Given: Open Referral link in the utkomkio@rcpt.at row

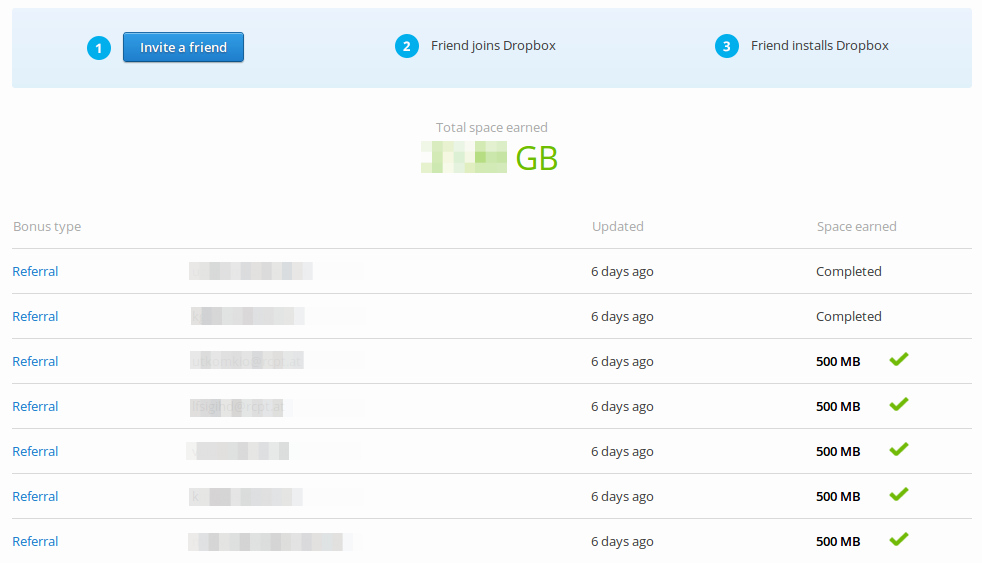Looking at the screenshot, I should [x=35, y=361].
